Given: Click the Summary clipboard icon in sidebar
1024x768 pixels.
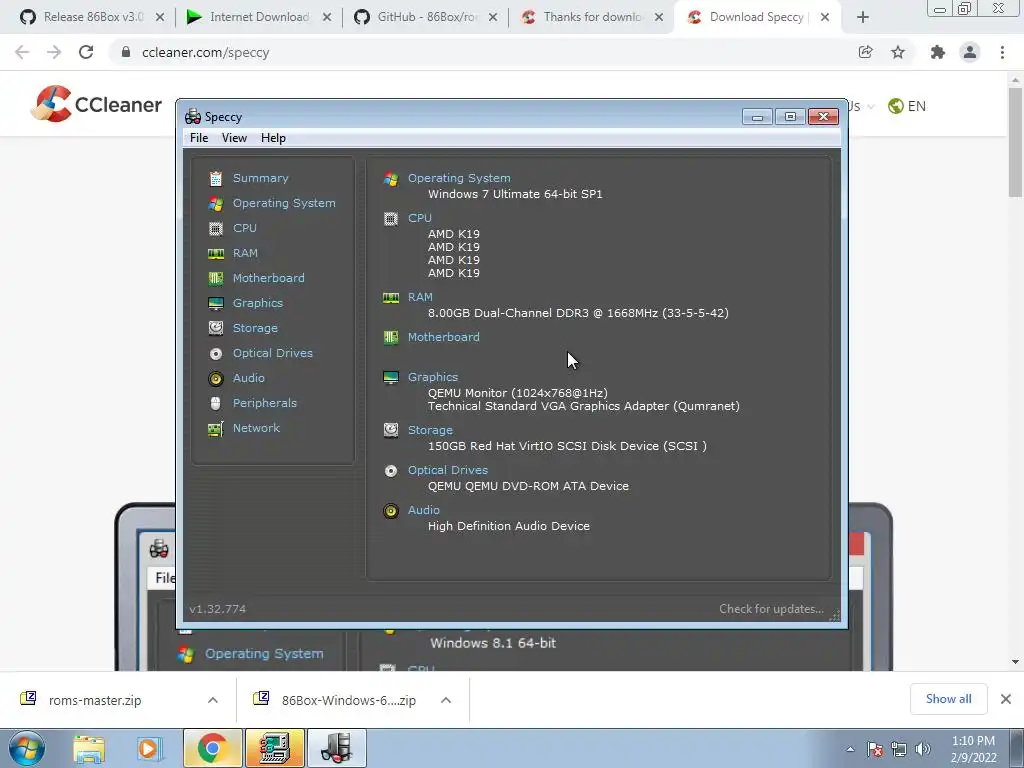Looking at the screenshot, I should pyautogui.click(x=216, y=178).
